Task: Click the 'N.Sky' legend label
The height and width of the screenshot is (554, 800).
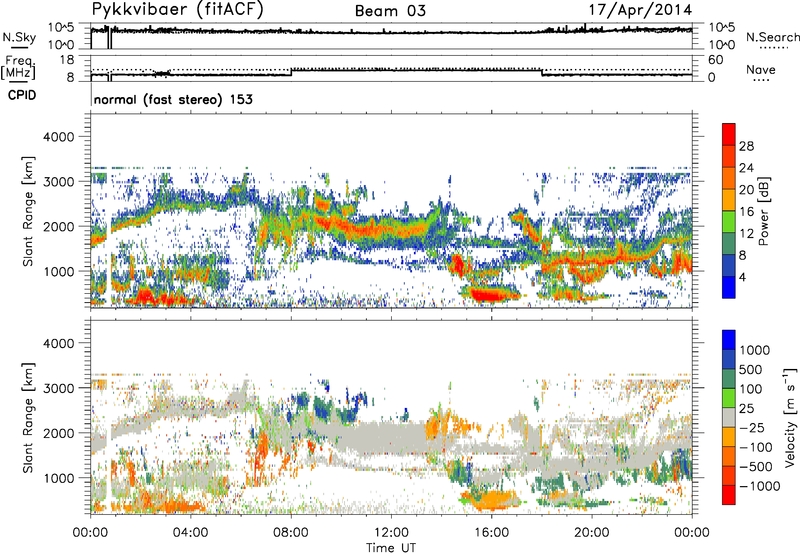Action: 19,37
